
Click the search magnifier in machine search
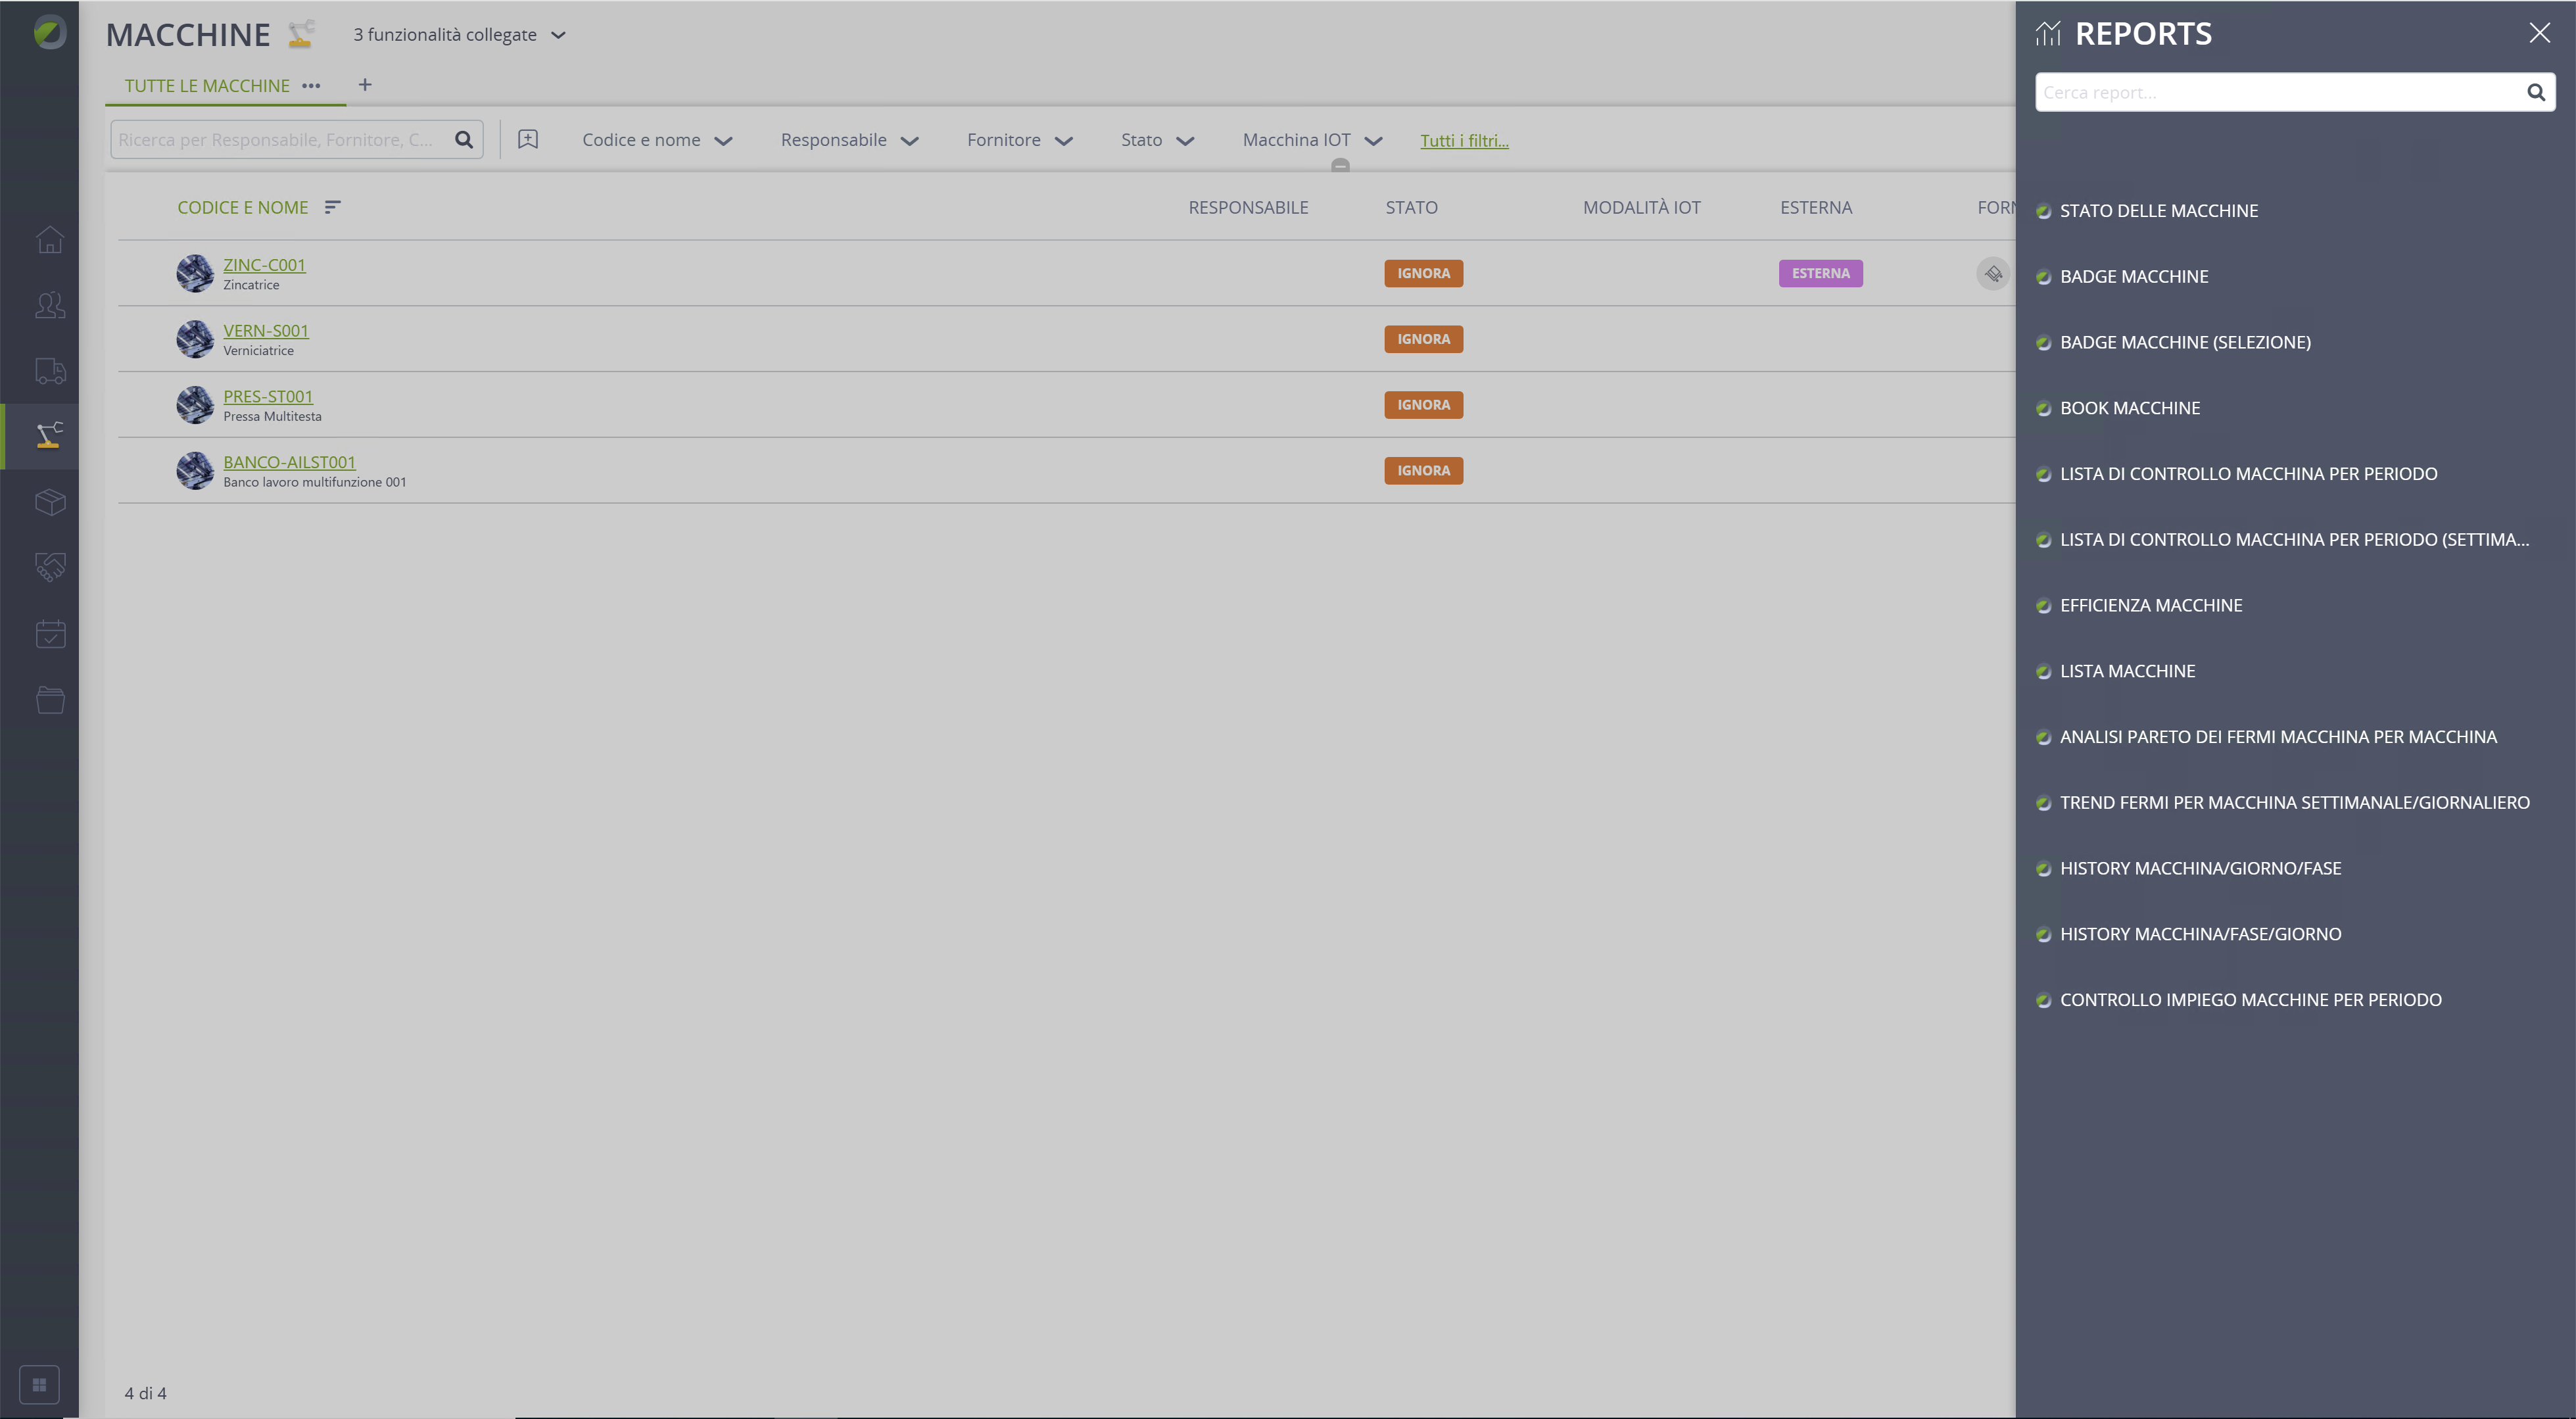(x=464, y=140)
